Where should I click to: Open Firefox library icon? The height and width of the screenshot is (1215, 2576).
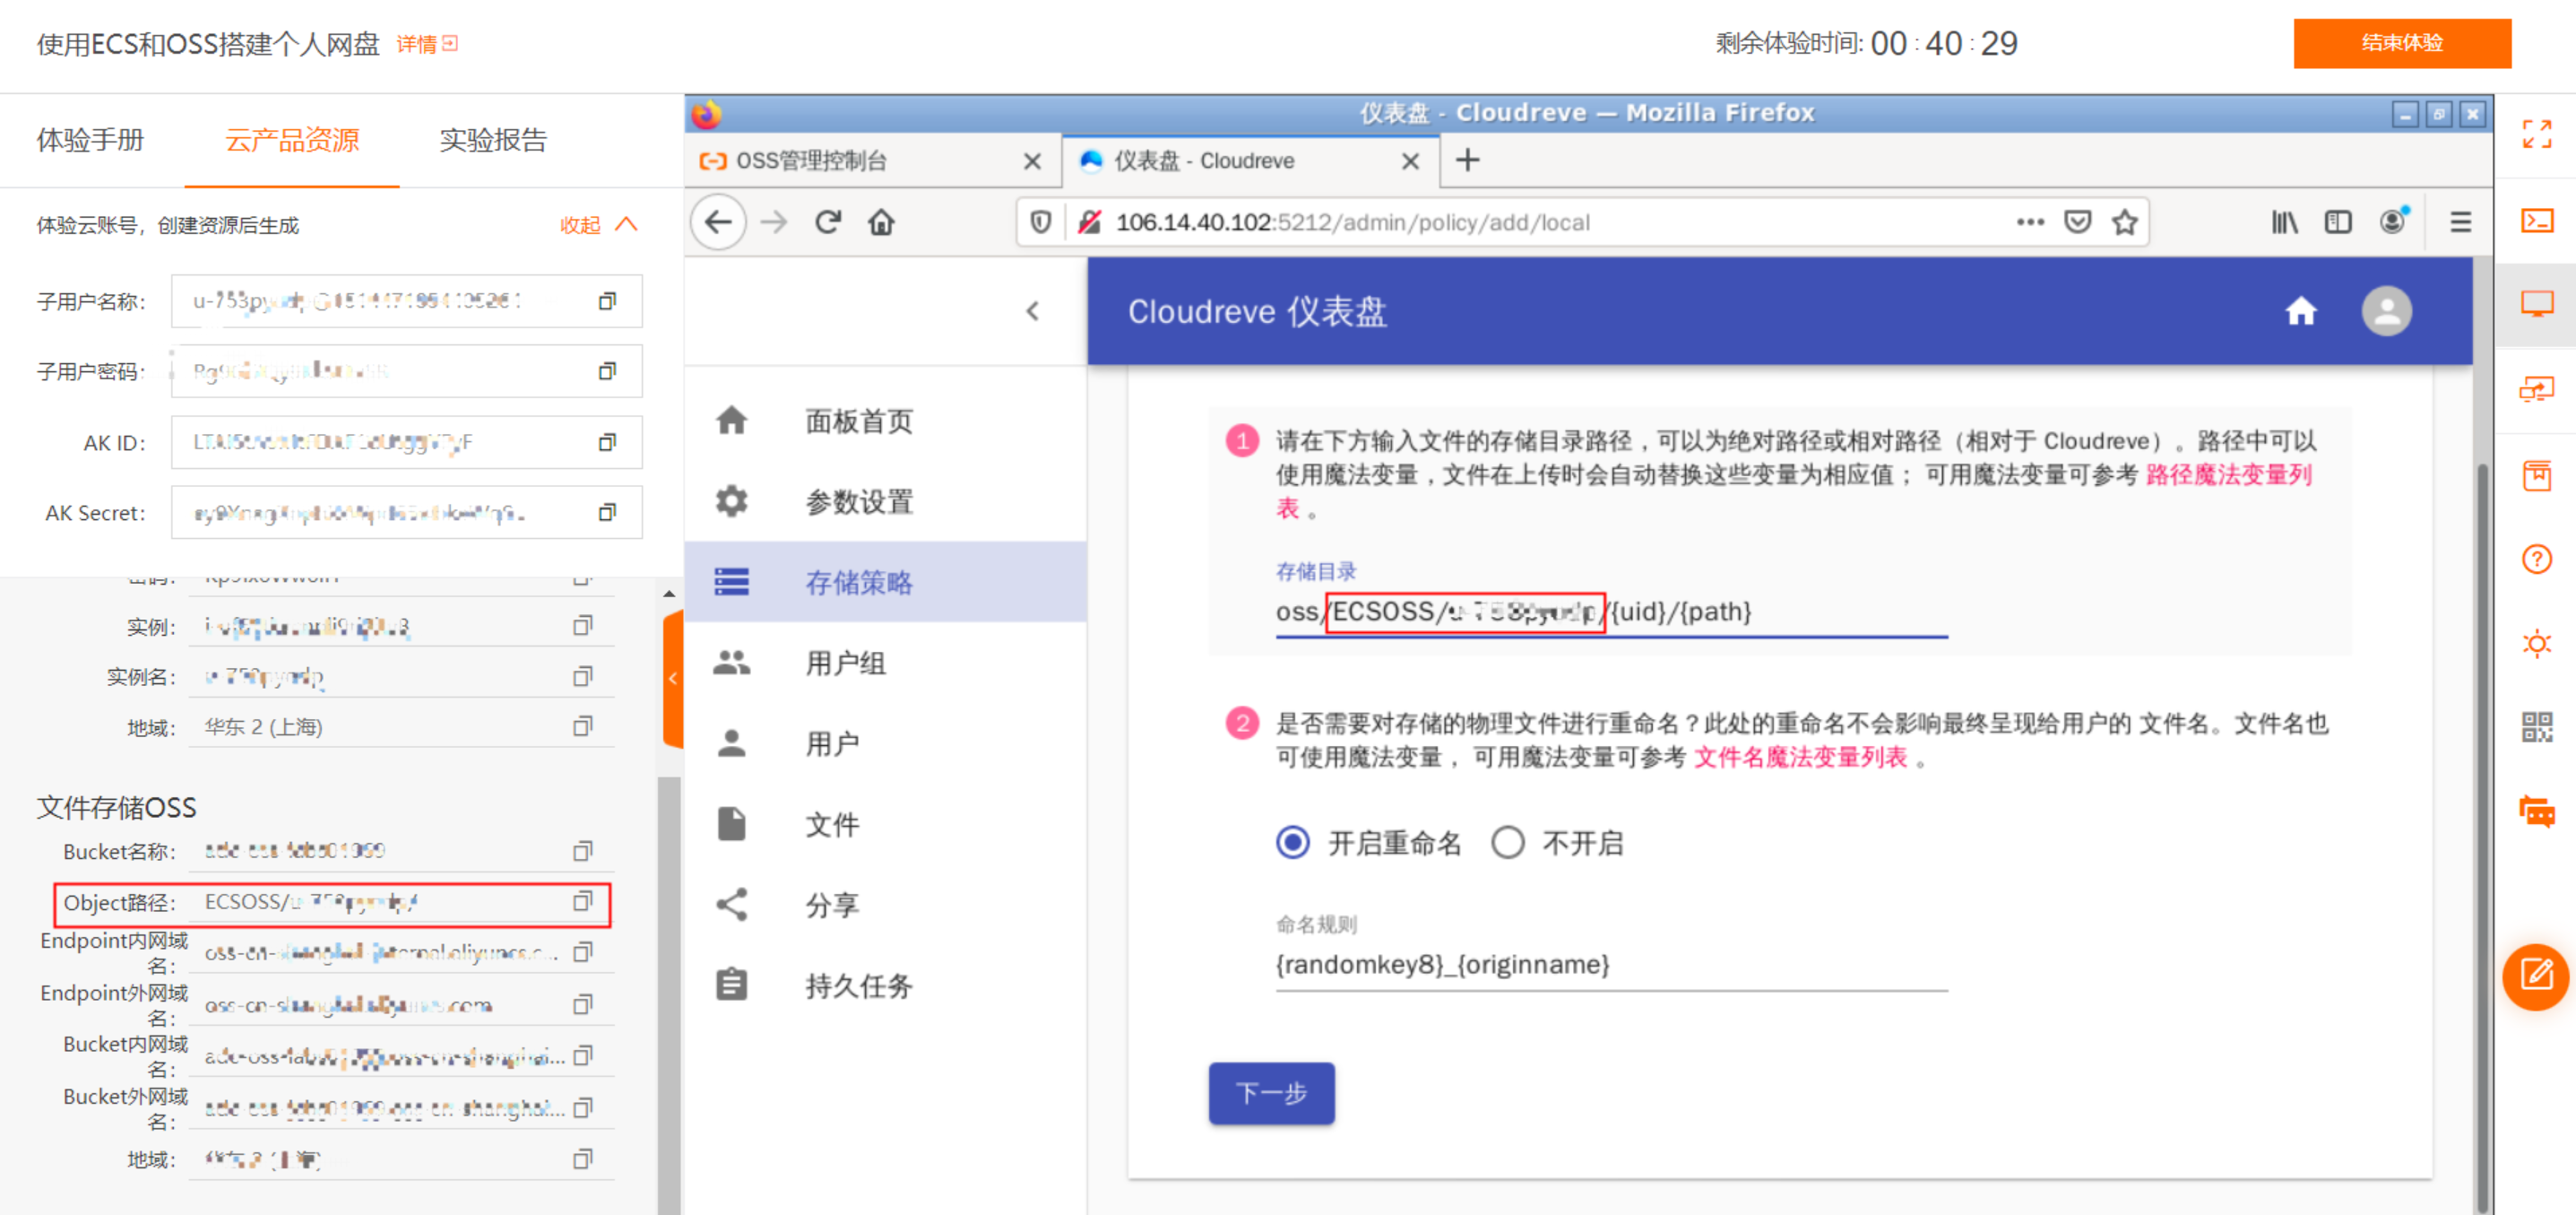pyautogui.click(x=2284, y=222)
